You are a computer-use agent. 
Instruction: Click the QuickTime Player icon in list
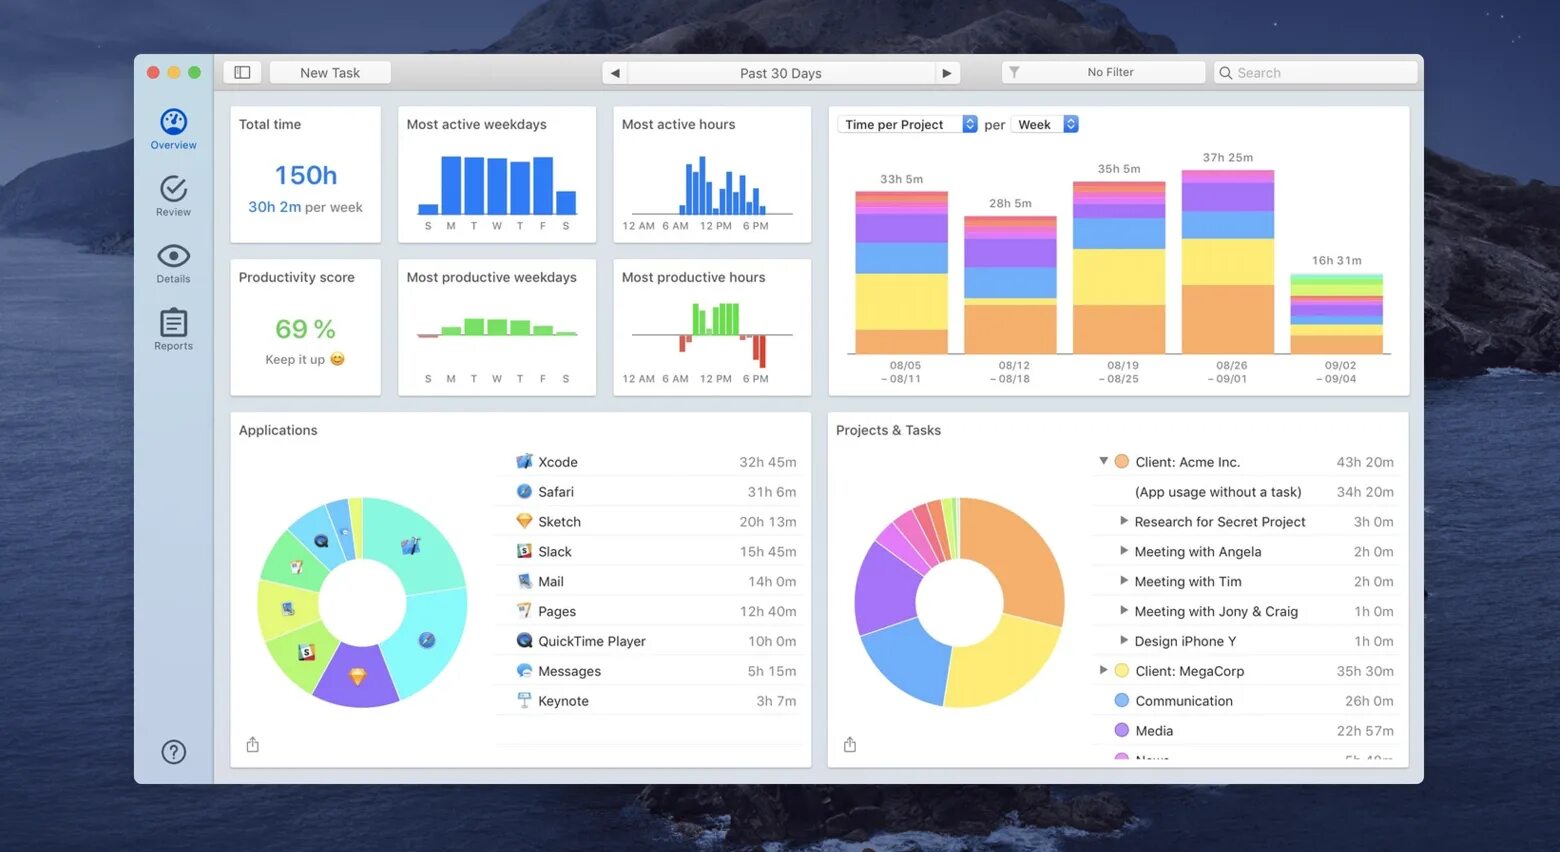[x=524, y=640]
